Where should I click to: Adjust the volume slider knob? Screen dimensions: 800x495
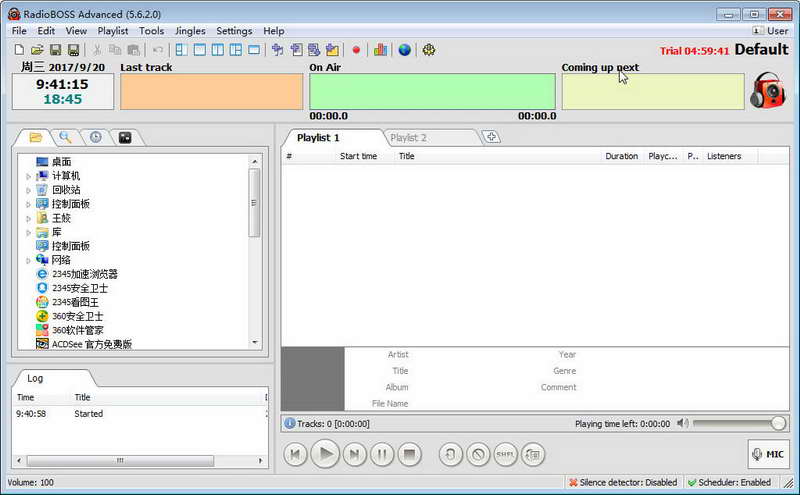(779, 423)
